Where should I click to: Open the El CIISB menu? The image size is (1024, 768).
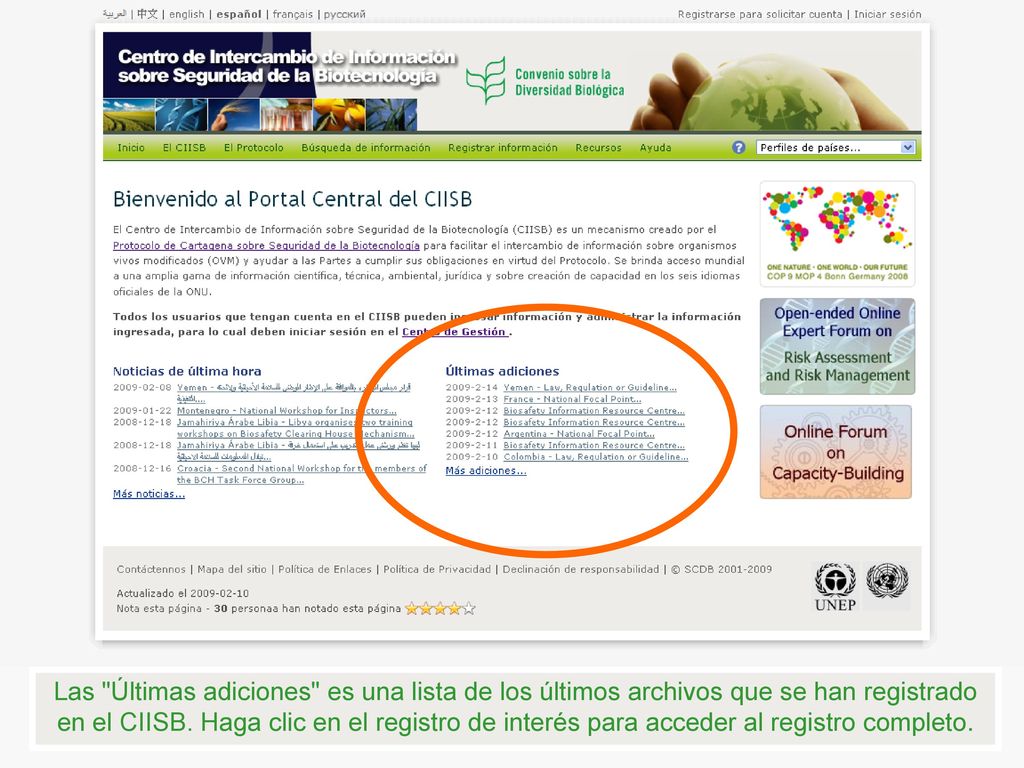tap(184, 148)
